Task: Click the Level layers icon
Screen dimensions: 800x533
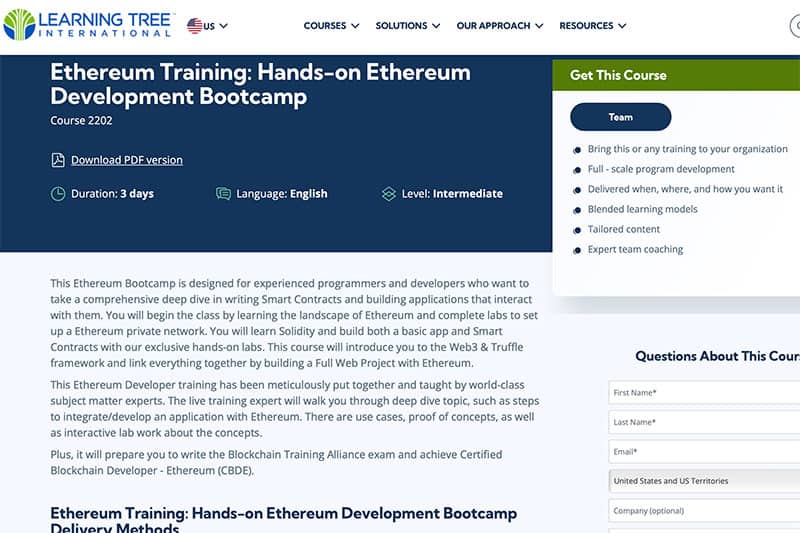Action: click(389, 194)
